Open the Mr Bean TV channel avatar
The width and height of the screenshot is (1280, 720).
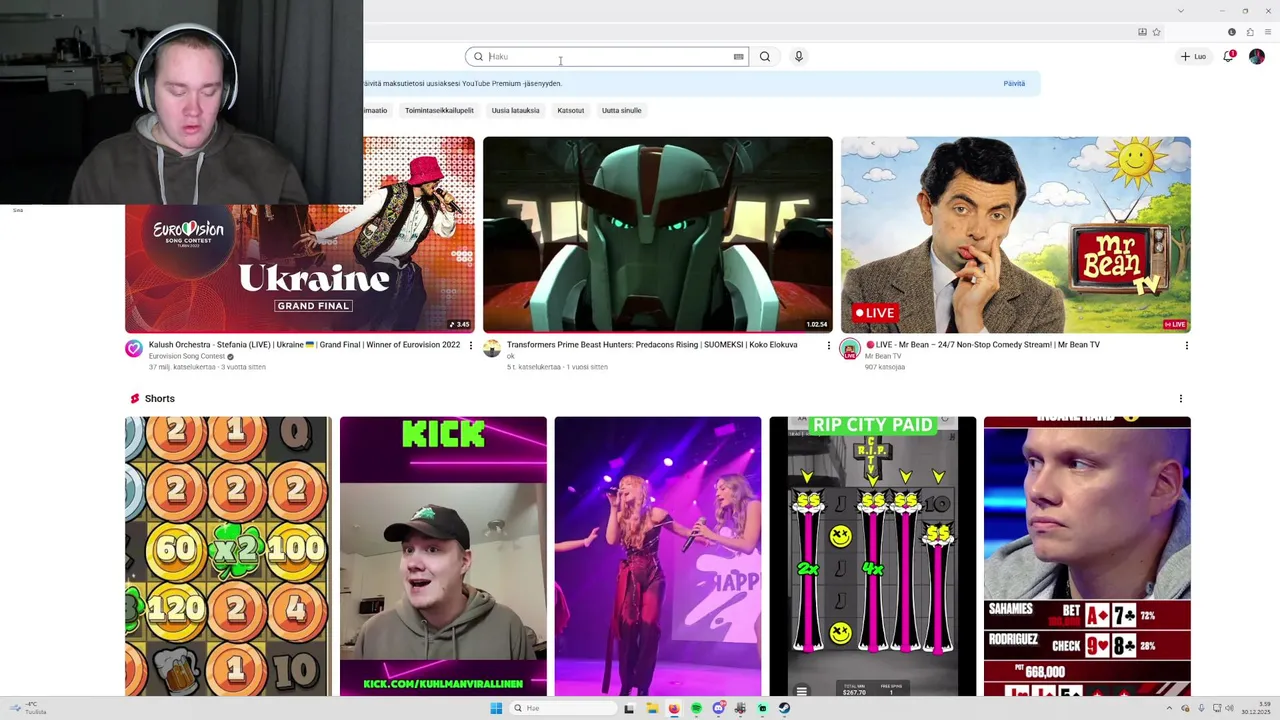(x=849, y=349)
